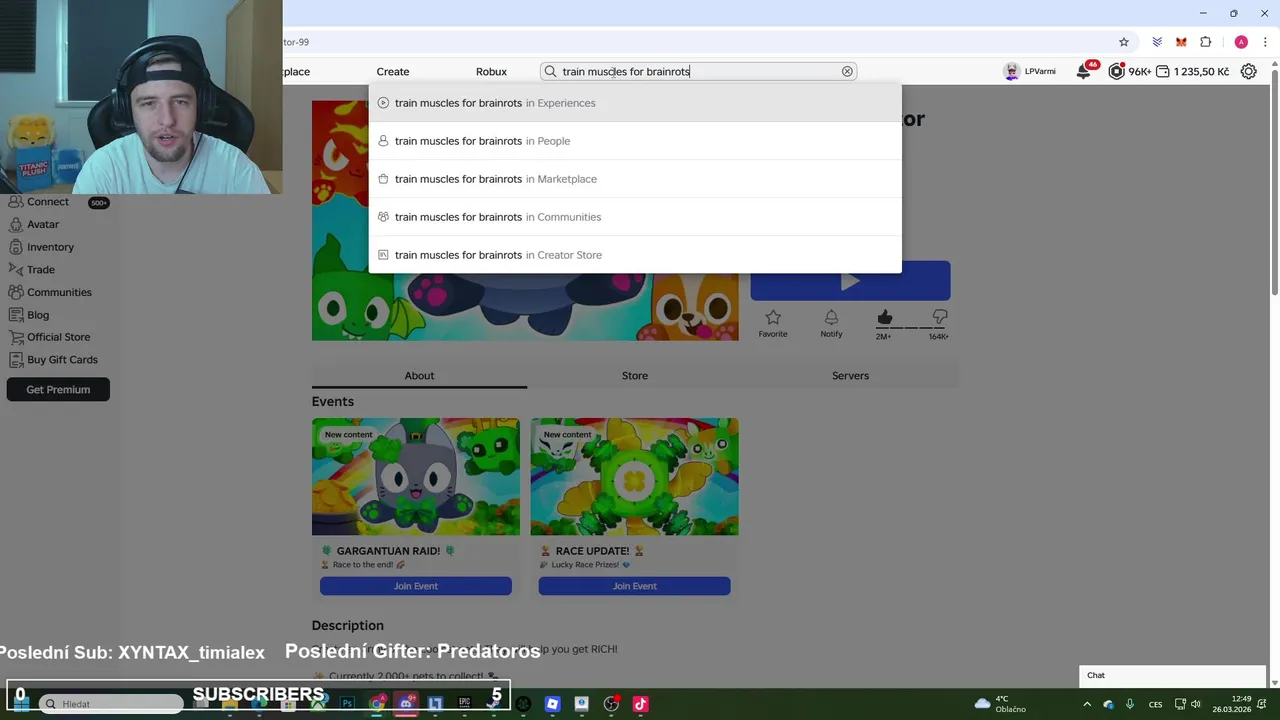Join the RACE UPDATE event
Viewport: 1280px width, 720px height.
(635, 586)
